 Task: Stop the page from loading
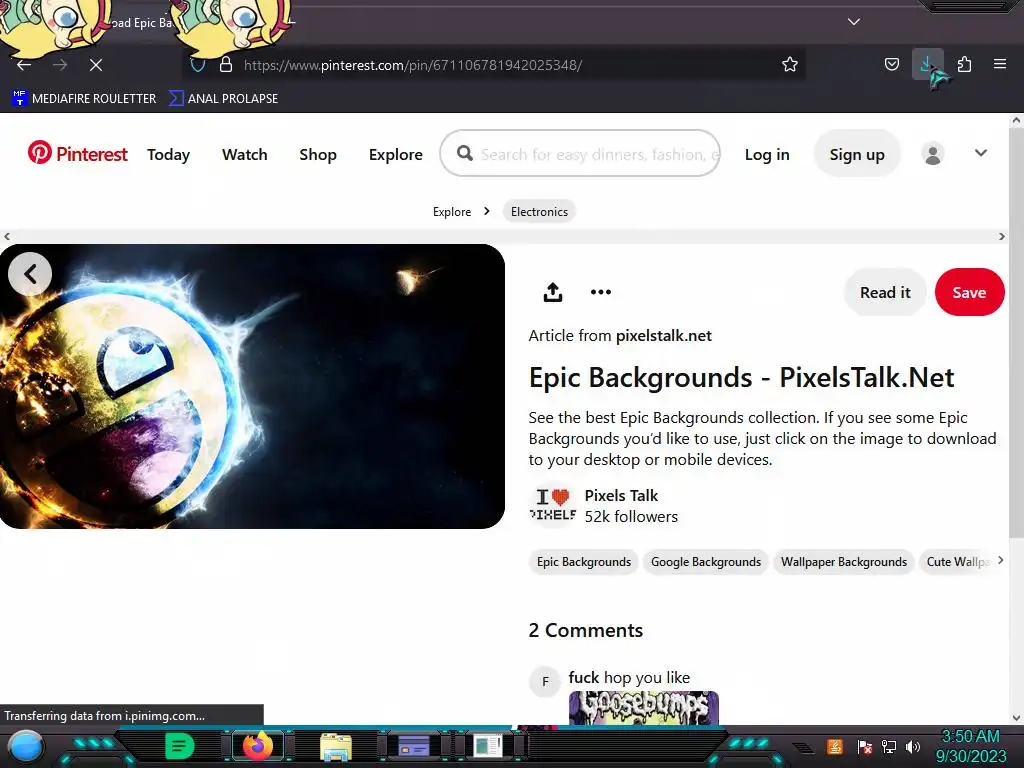[x=95, y=65]
